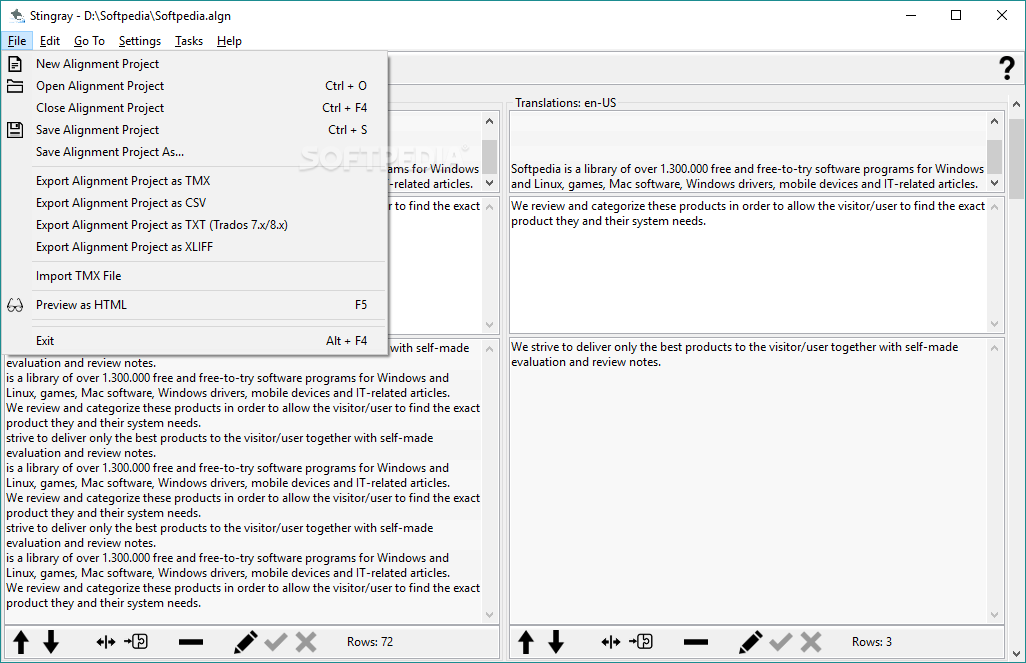This screenshot has height=663, width=1026.
Task: Export Alignment Project as TMX
Action: coord(195,181)
